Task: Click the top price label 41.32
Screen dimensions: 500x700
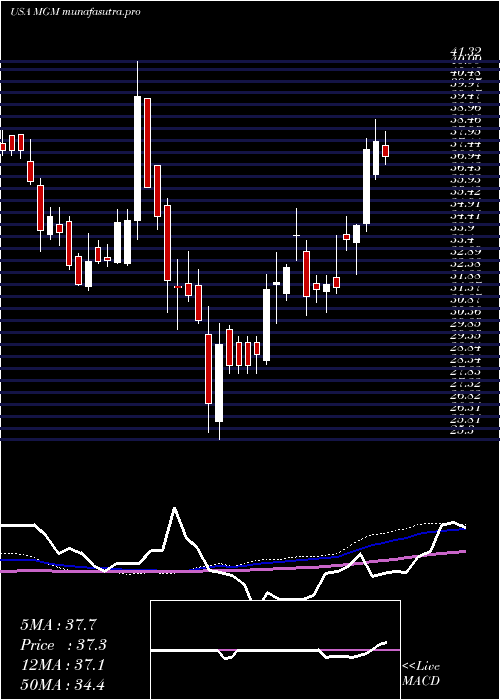Action: coord(465,53)
